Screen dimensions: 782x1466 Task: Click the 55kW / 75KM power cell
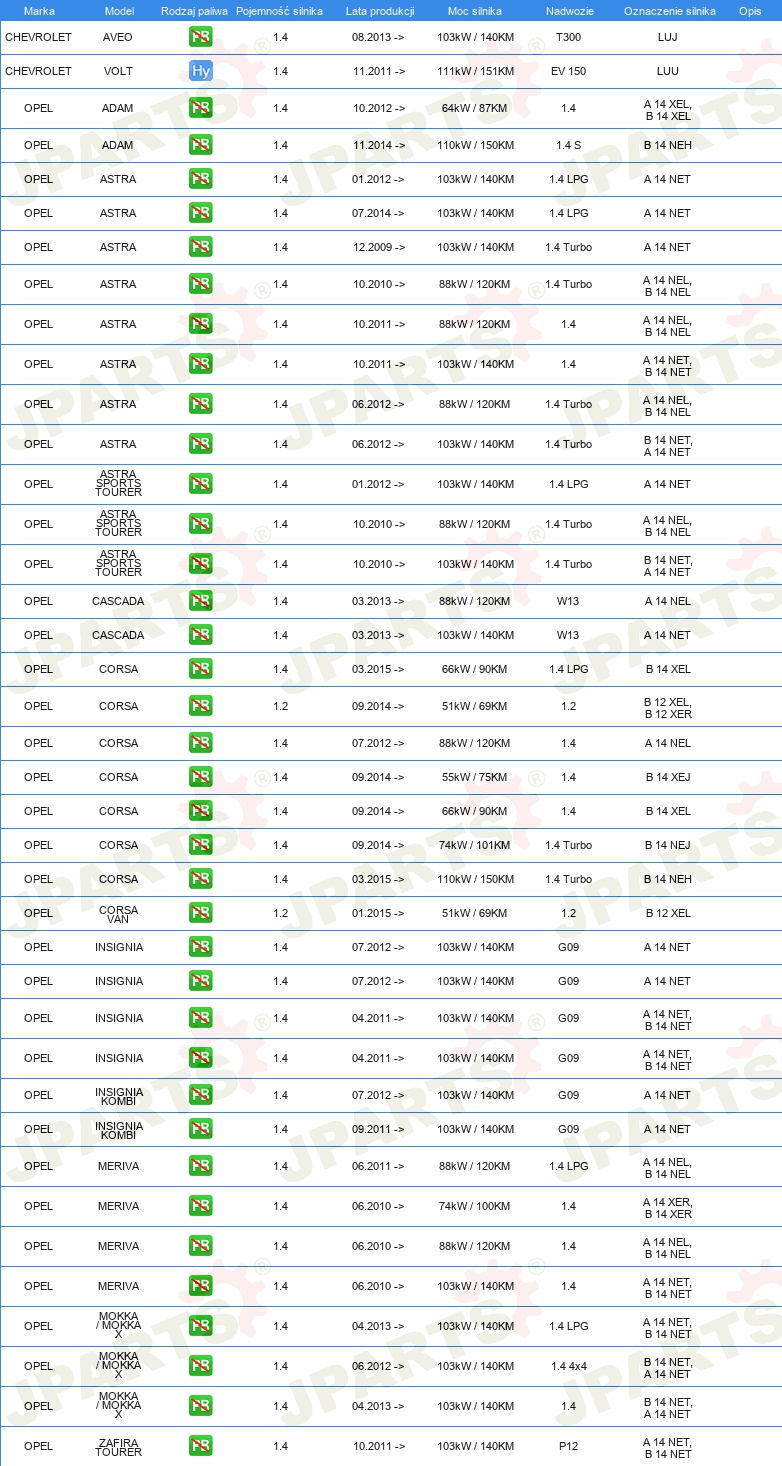click(x=475, y=777)
